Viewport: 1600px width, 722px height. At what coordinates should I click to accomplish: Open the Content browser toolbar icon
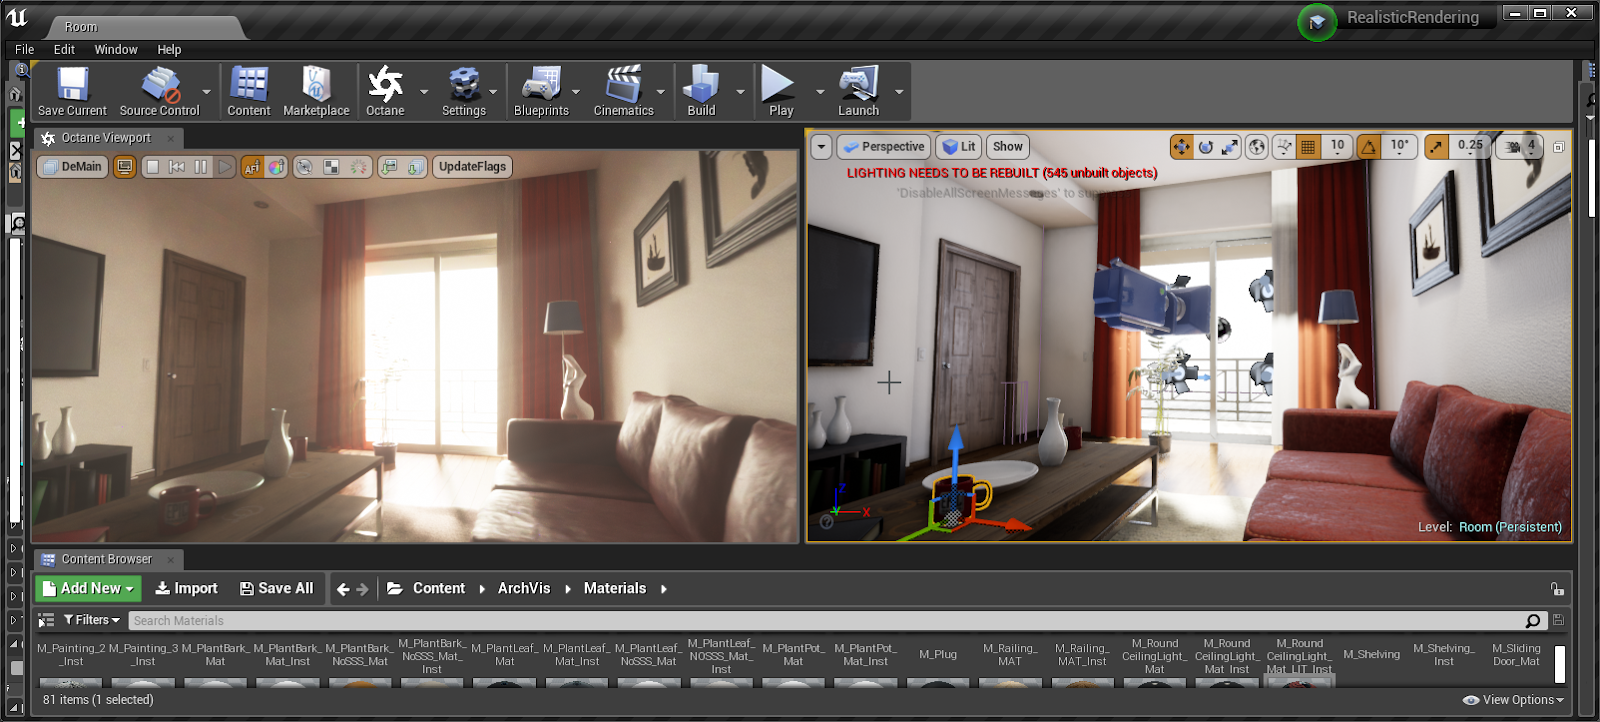coord(249,91)
